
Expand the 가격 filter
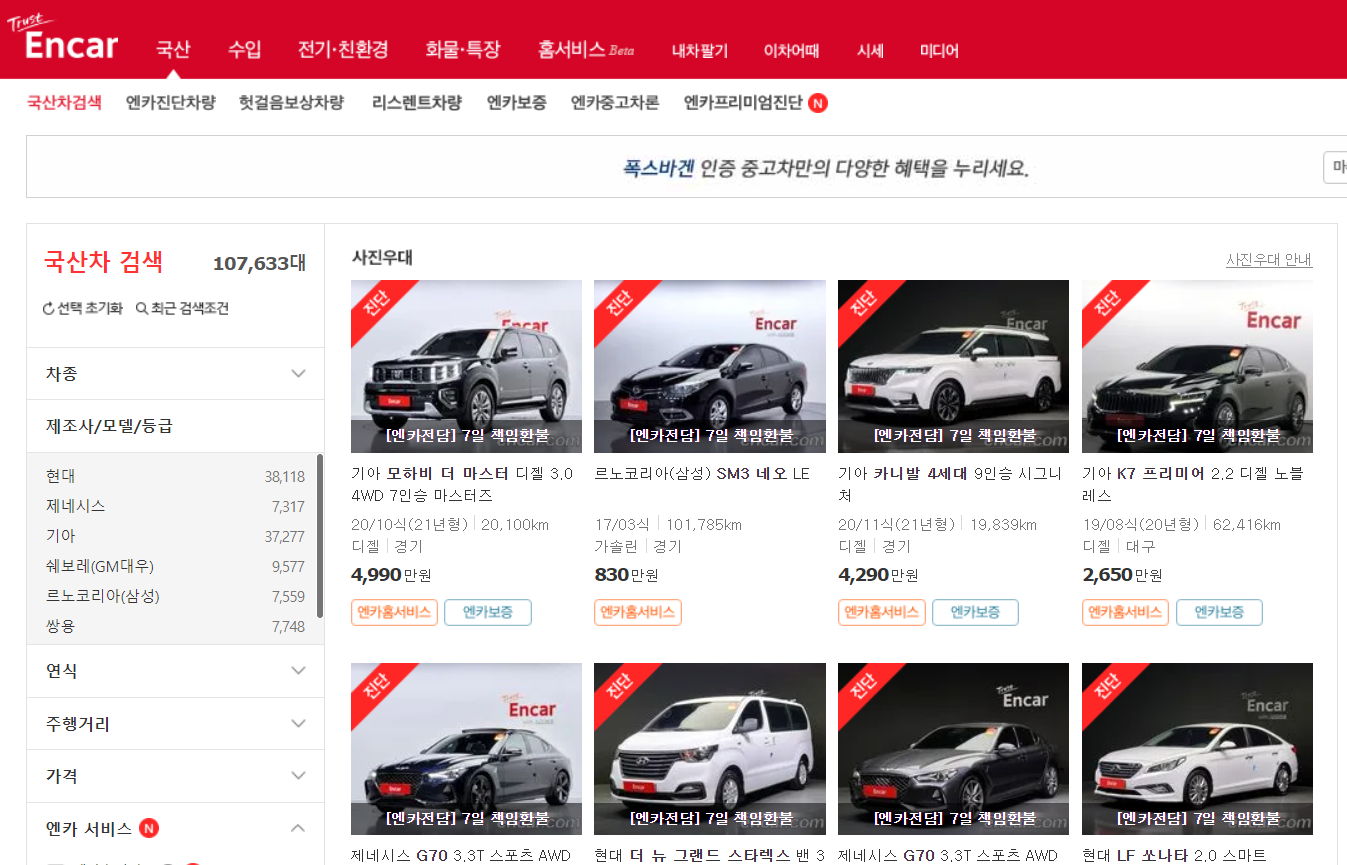pos(175,775)
